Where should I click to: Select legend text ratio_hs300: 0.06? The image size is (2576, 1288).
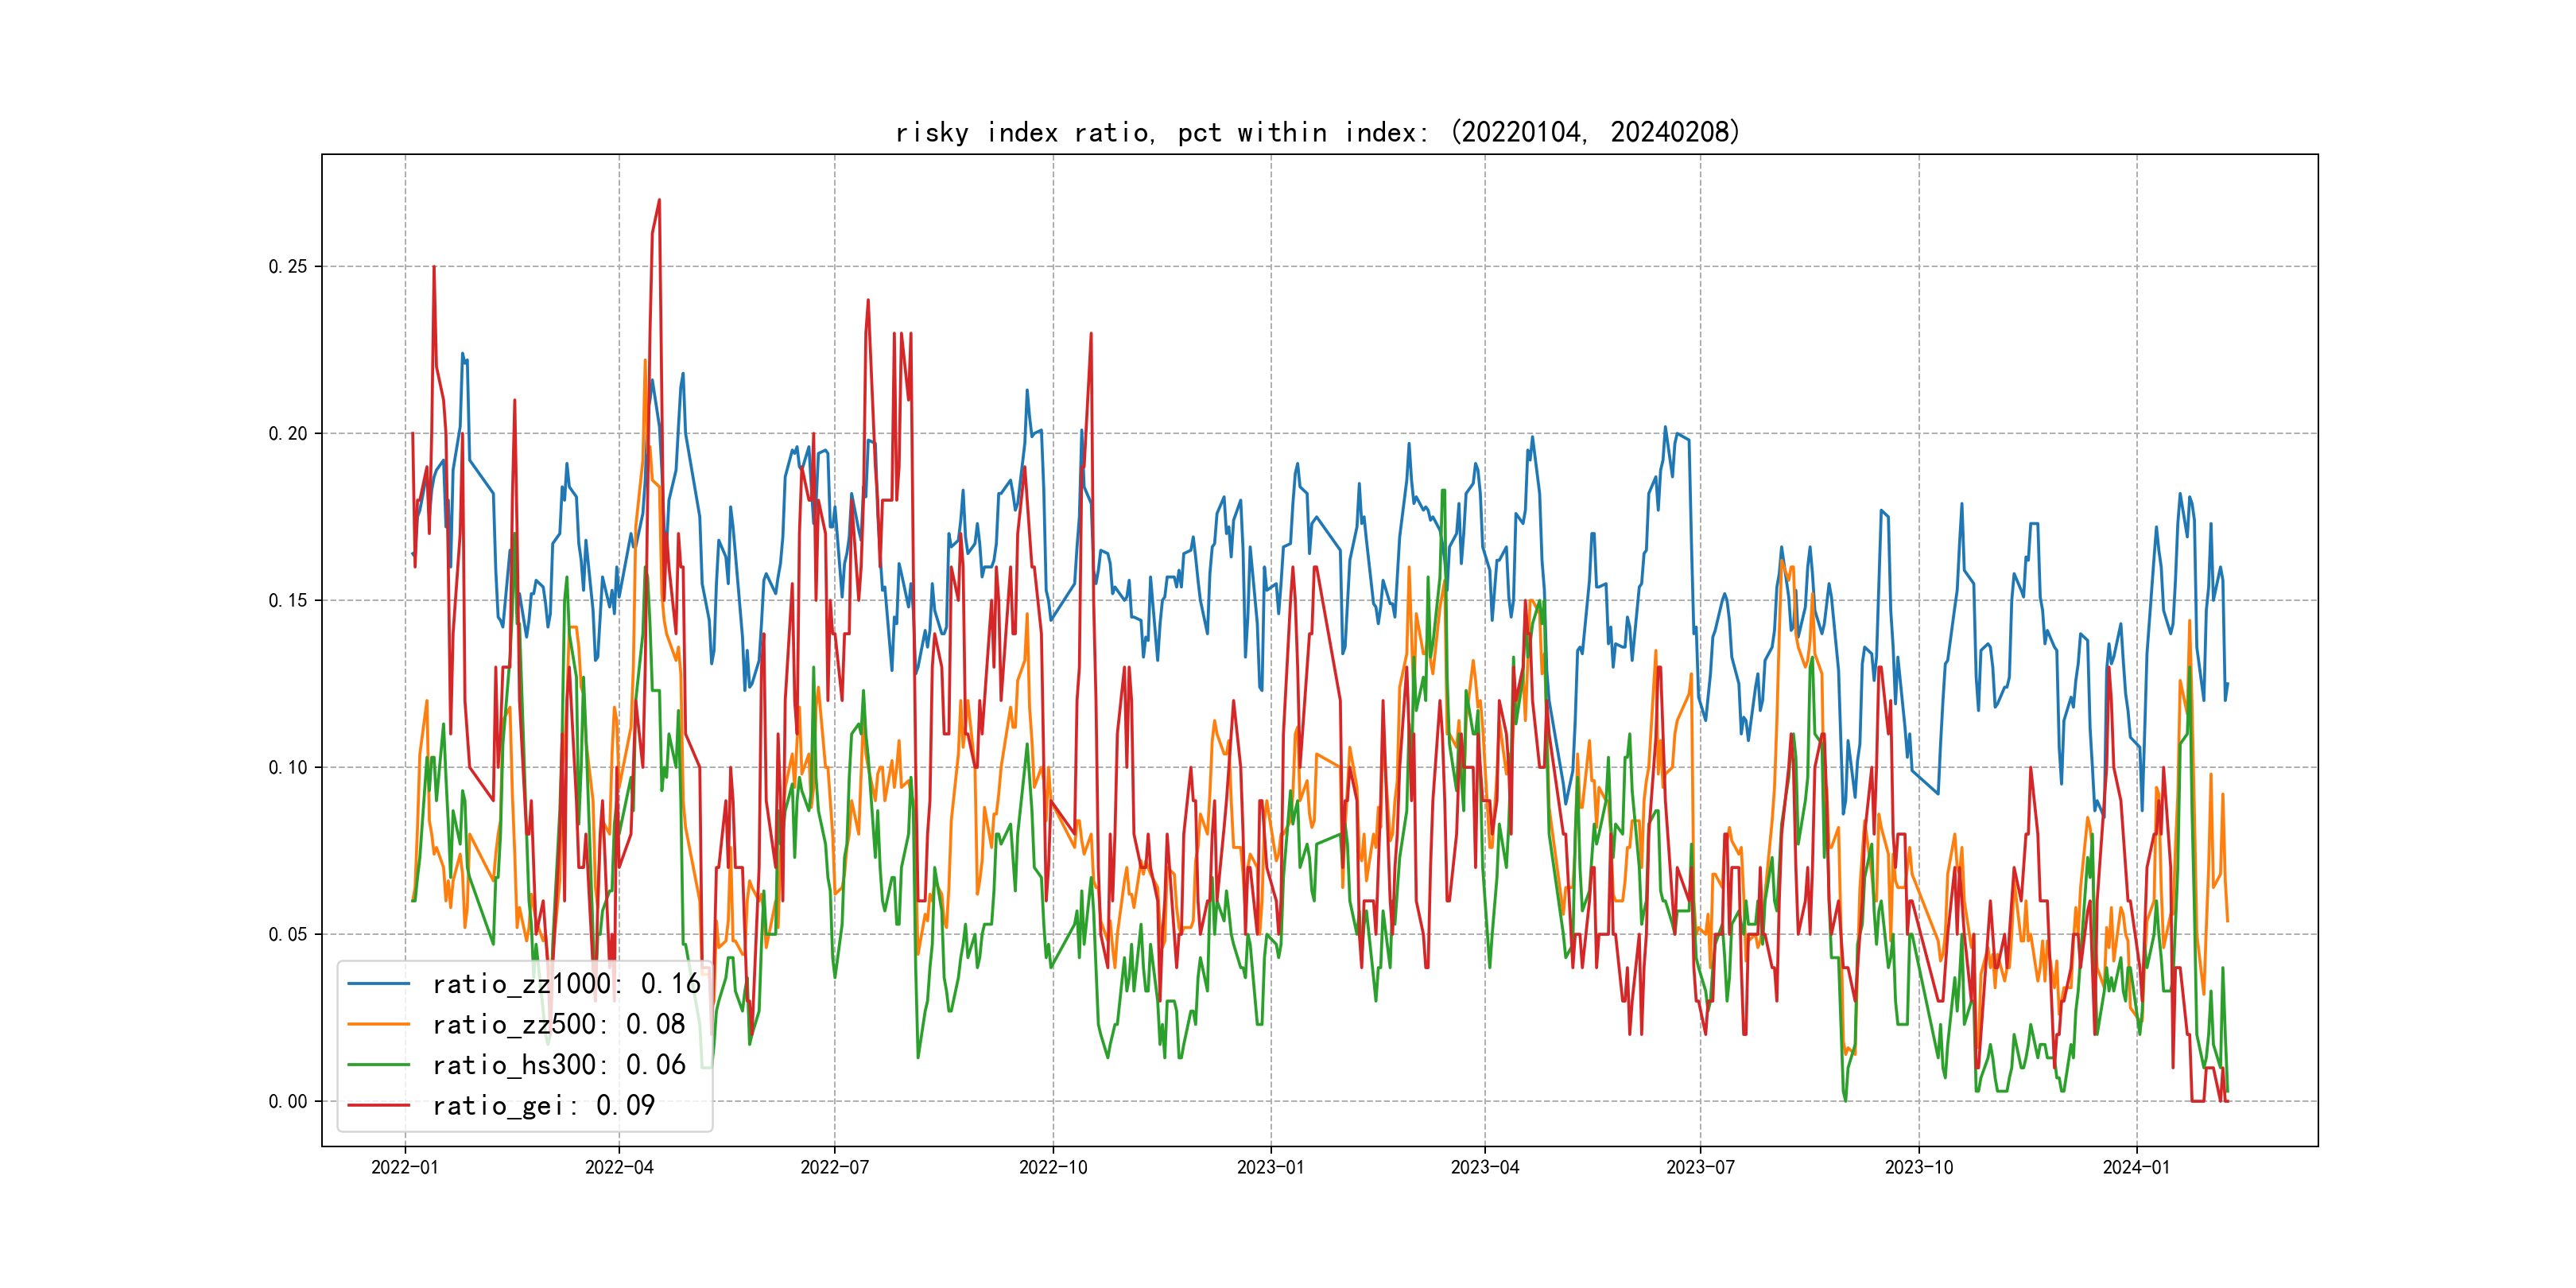558,1065
